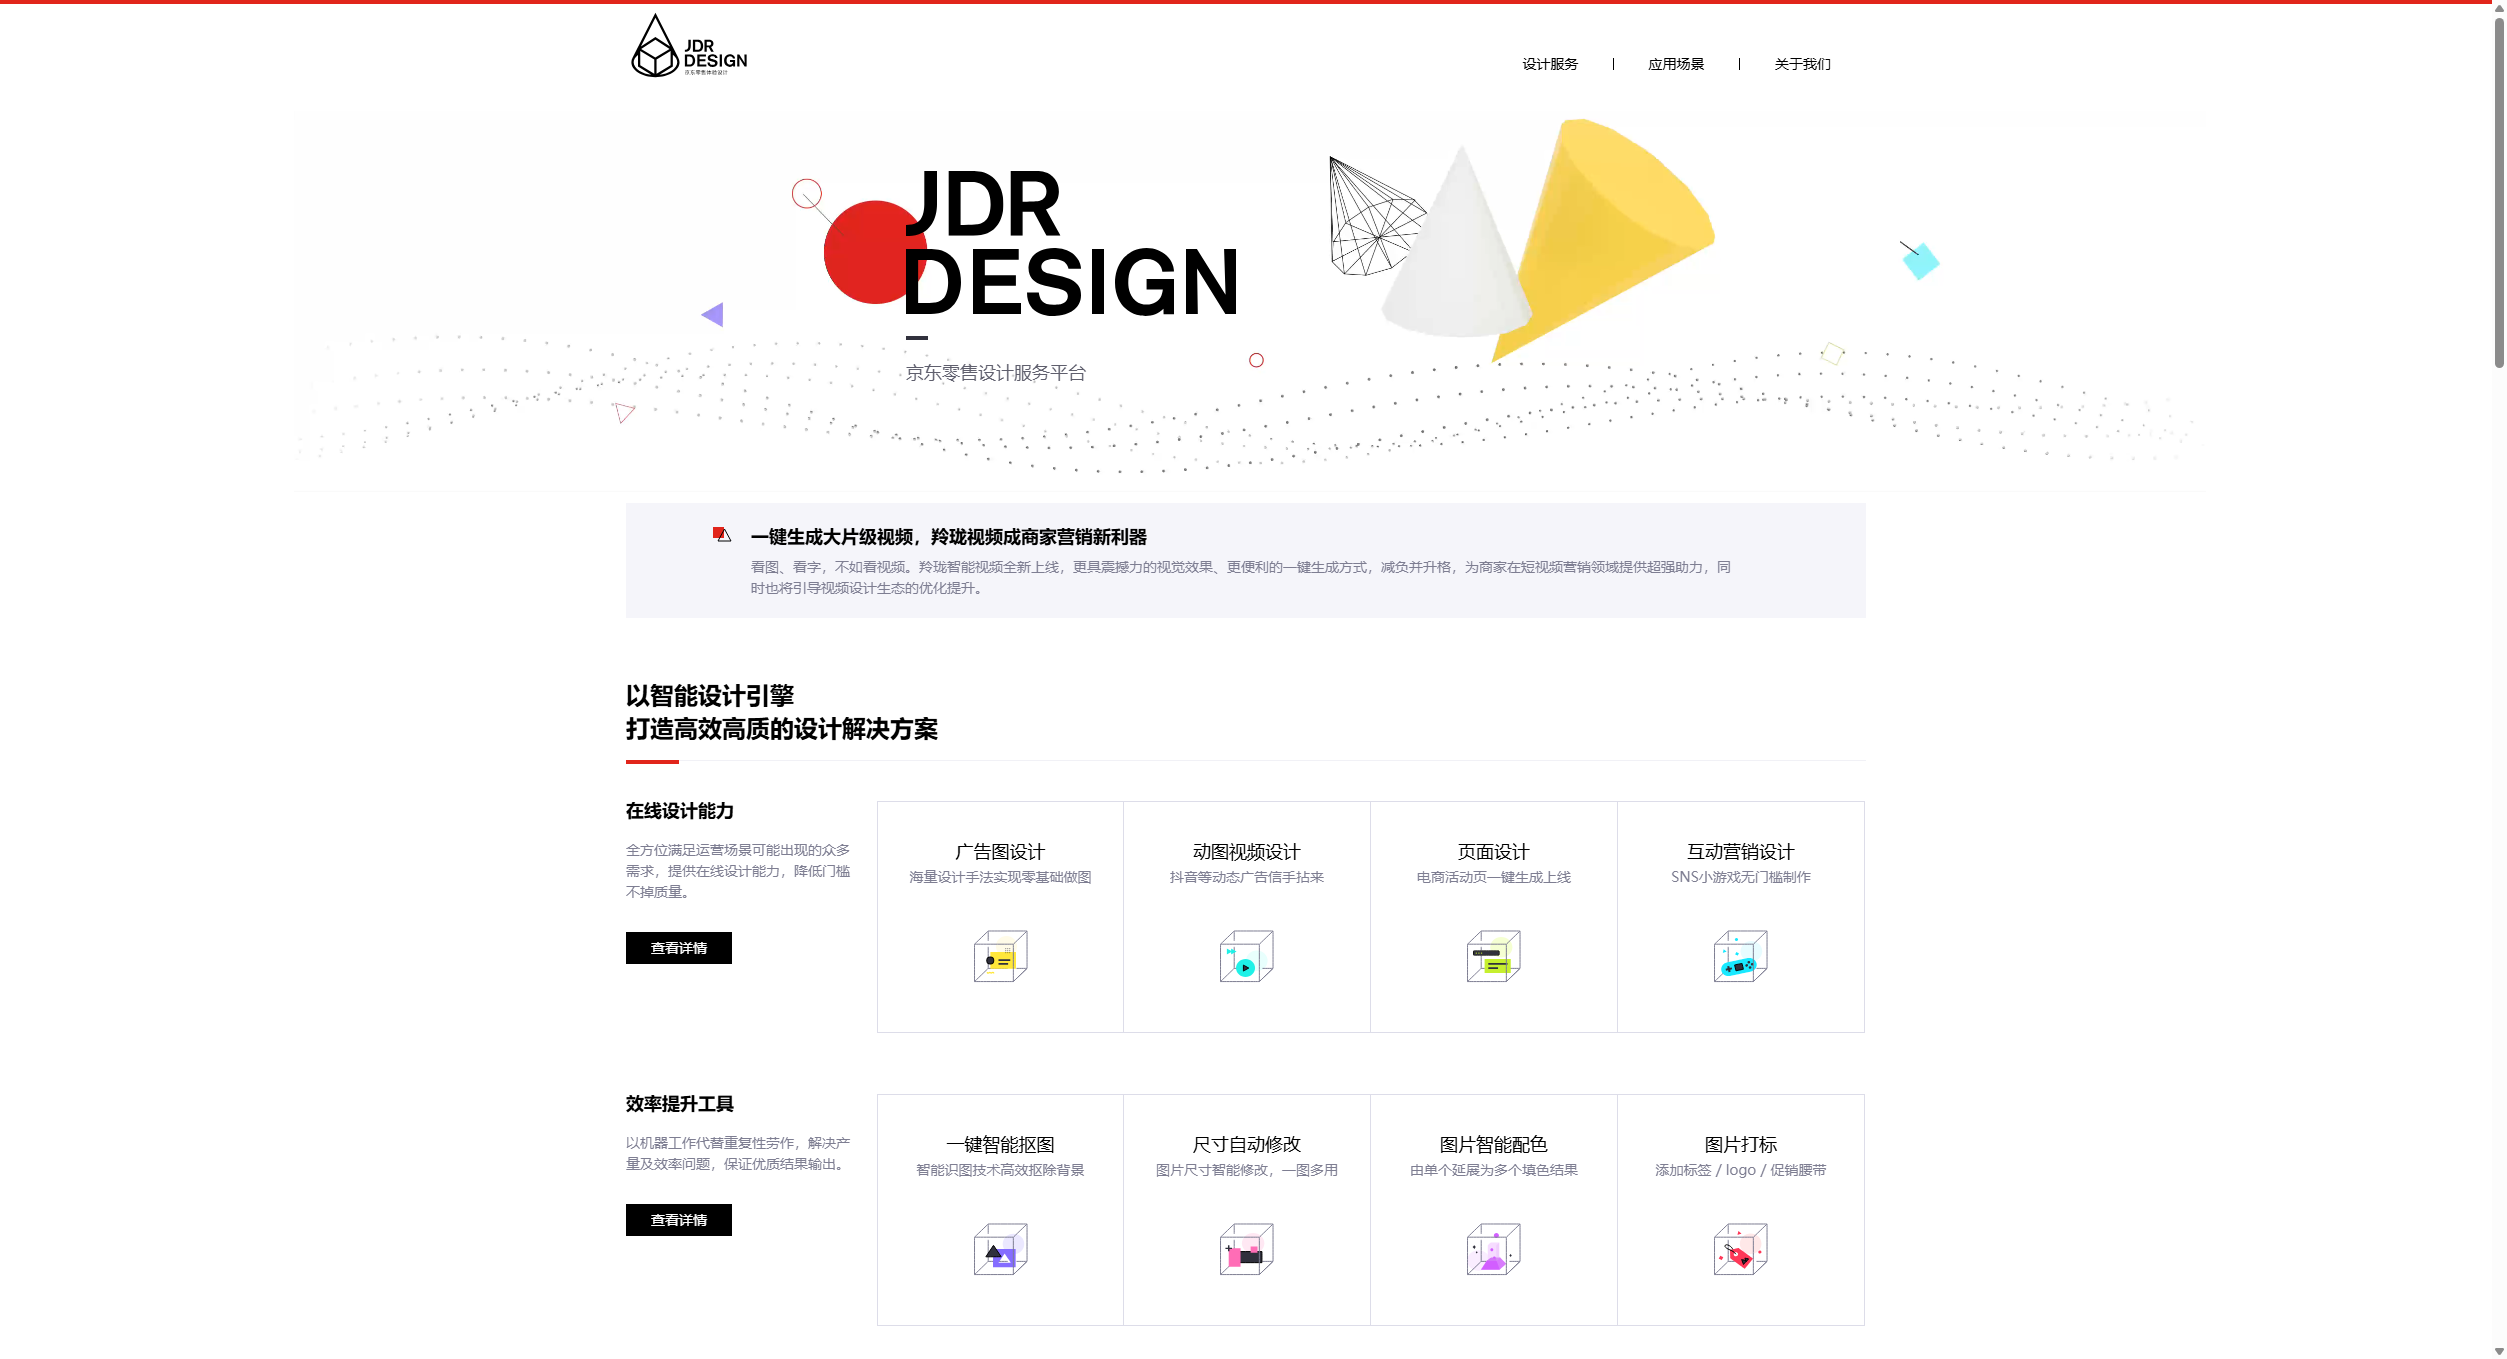Image resolution: width=2507 pixels, height=1359 pixels.
Task: Click the 一键智能抠图 cube icon
Action: 1000,1249
